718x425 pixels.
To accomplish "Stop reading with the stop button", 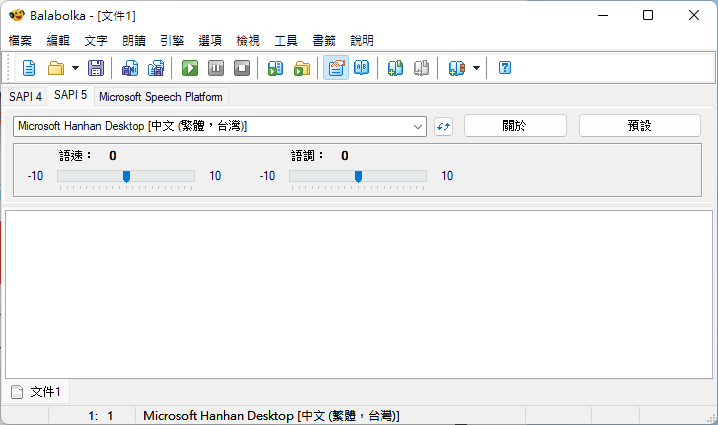I will [242, 68].
